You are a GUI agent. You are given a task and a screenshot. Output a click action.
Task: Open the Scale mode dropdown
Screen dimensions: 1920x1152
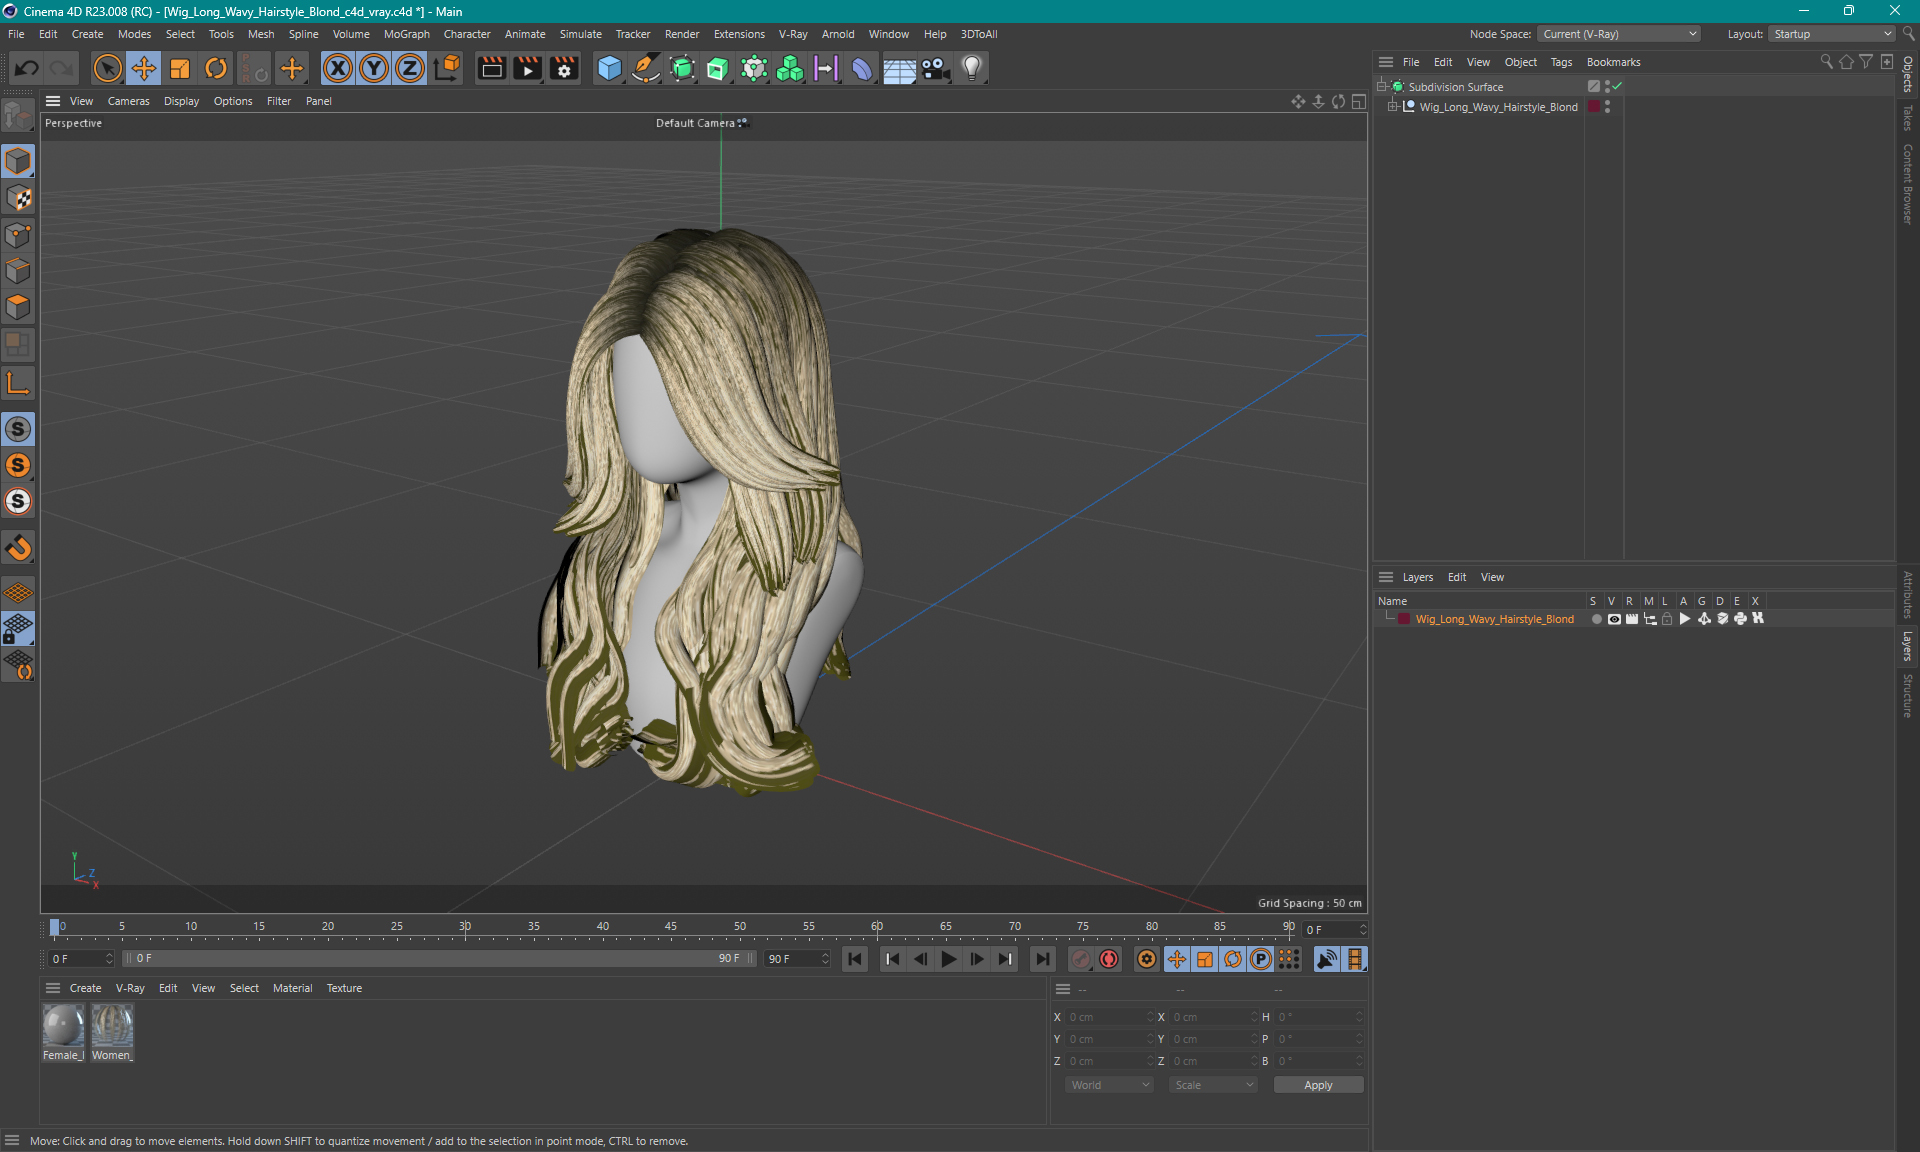tap(1213, 1085)
